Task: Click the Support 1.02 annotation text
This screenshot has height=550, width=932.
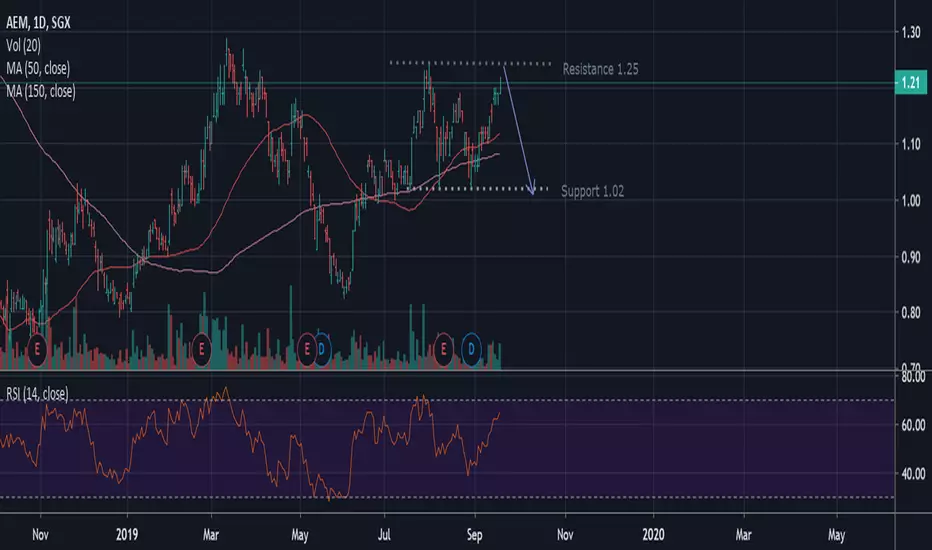Action: click(x=593, y=191)
